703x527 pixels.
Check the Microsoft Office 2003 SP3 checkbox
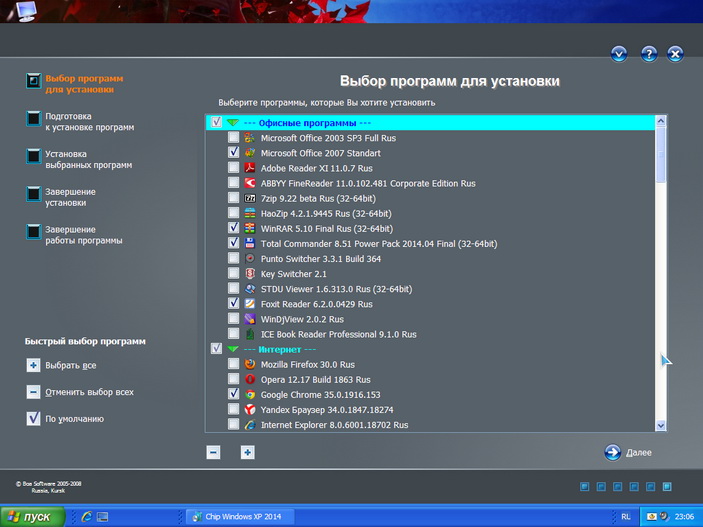[x=233, y=138]
